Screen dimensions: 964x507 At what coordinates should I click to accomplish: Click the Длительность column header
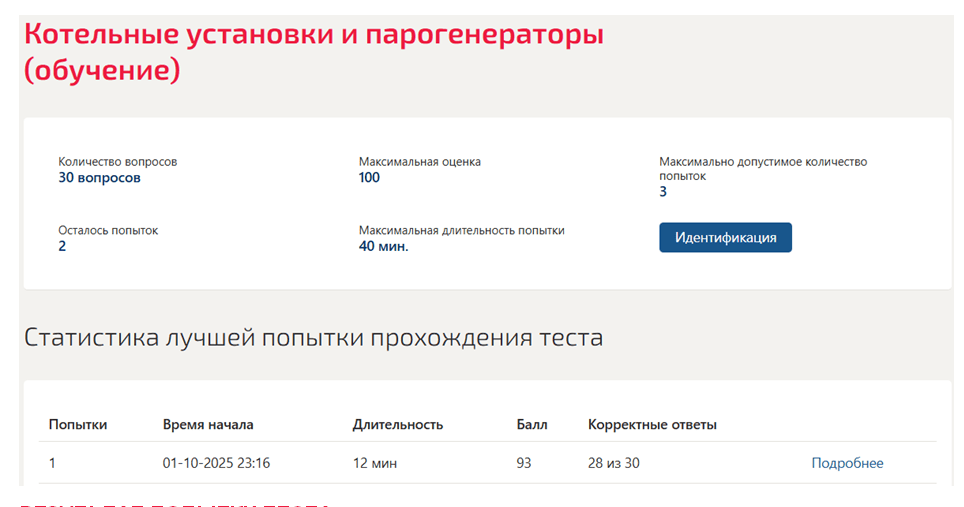pos(398,425)
